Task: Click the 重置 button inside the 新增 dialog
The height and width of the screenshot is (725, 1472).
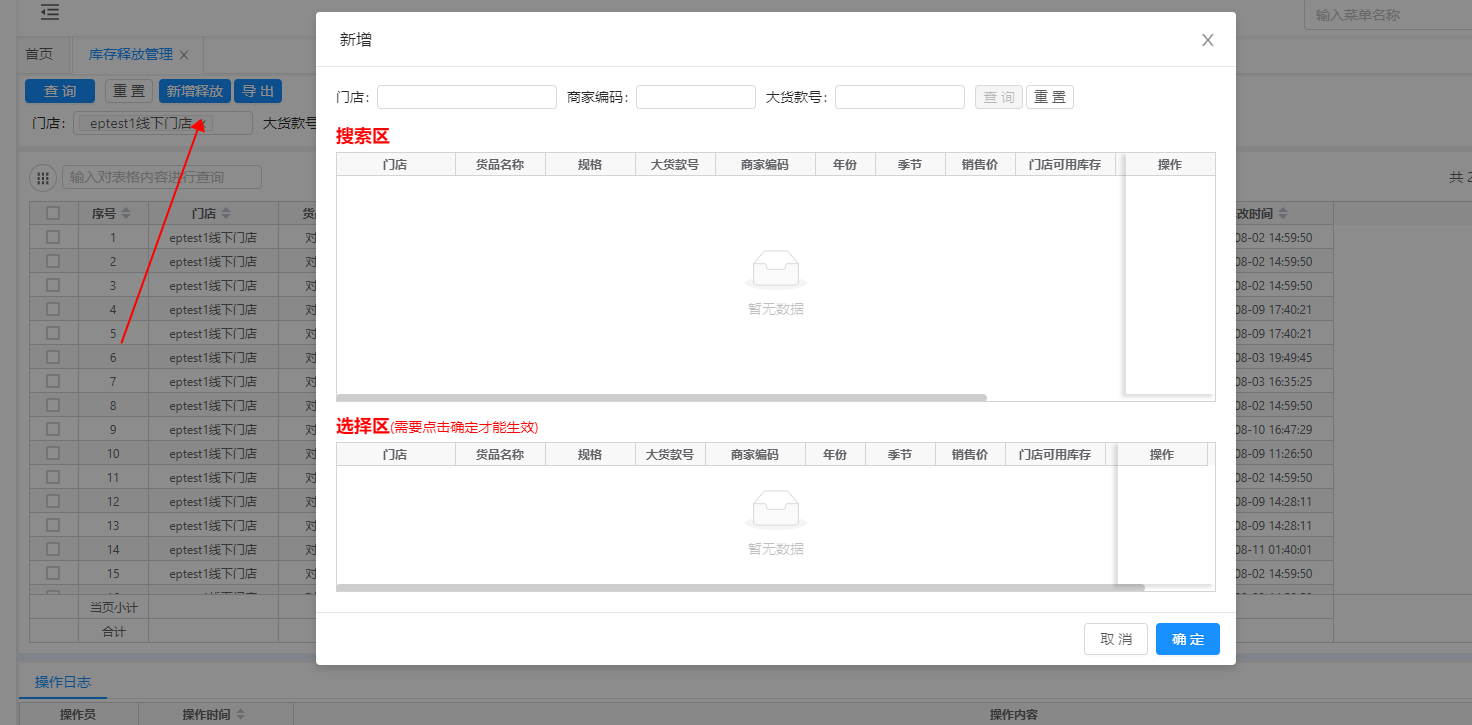Action: tap(1049, 97)
